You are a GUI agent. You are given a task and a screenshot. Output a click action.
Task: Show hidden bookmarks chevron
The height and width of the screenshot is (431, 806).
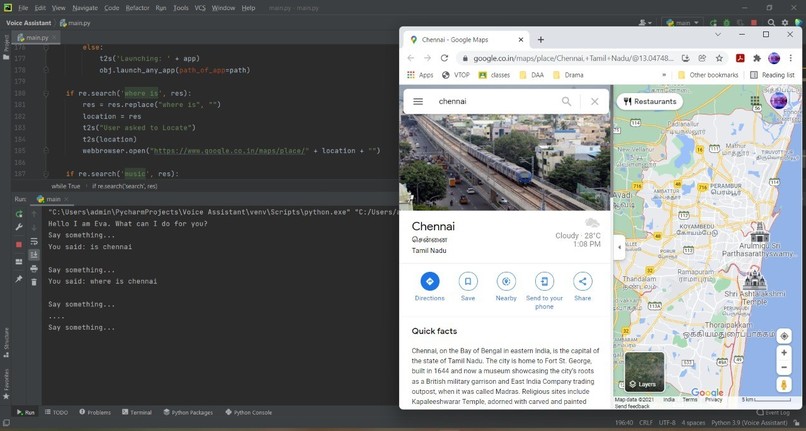point(664,75)
